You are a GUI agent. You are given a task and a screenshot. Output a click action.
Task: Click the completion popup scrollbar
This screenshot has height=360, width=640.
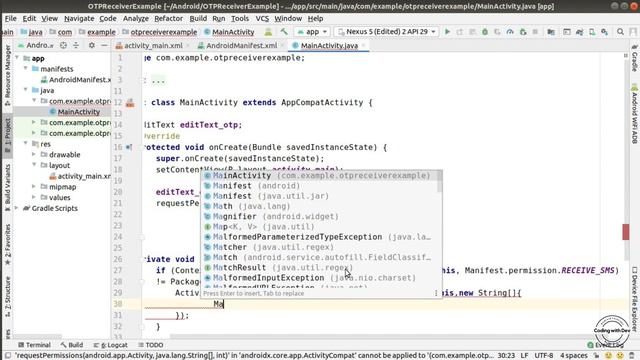pos(440,182)
